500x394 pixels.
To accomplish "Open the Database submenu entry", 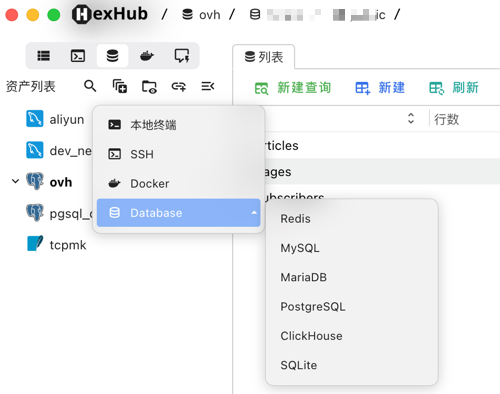I will [x=178, y=213].
